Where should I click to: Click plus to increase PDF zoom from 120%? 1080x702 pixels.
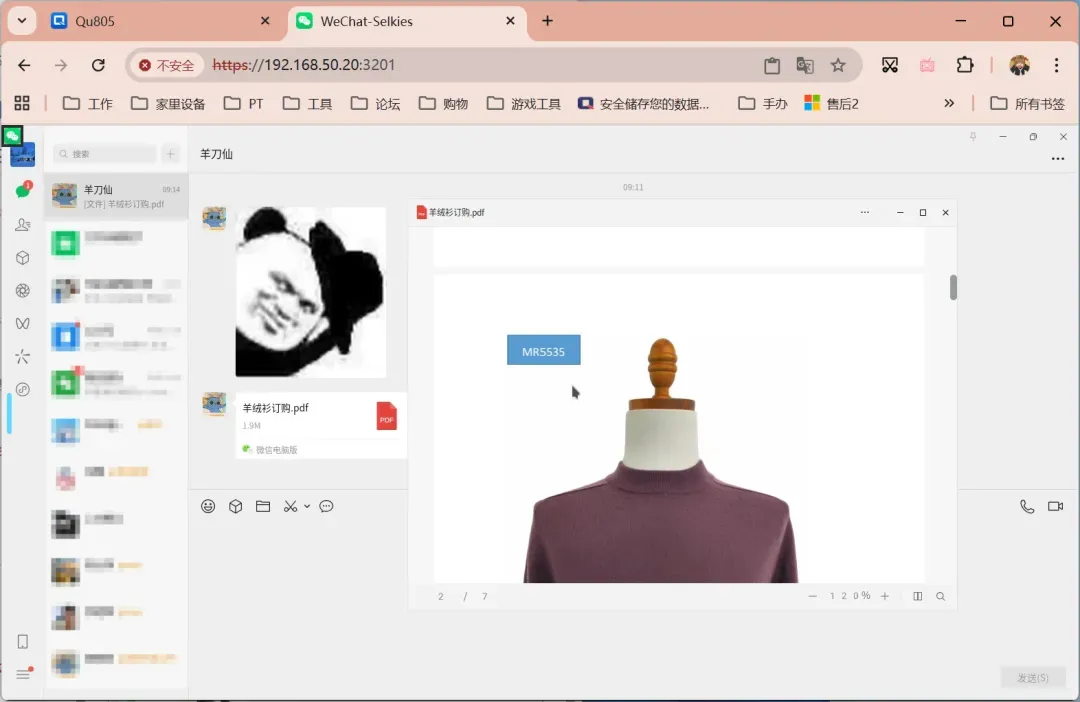click(884, 595)
